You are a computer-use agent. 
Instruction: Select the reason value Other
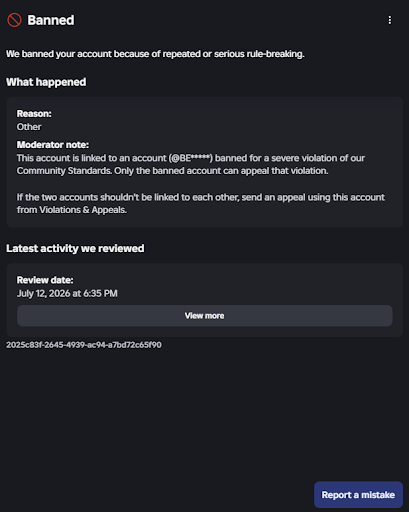29,127
